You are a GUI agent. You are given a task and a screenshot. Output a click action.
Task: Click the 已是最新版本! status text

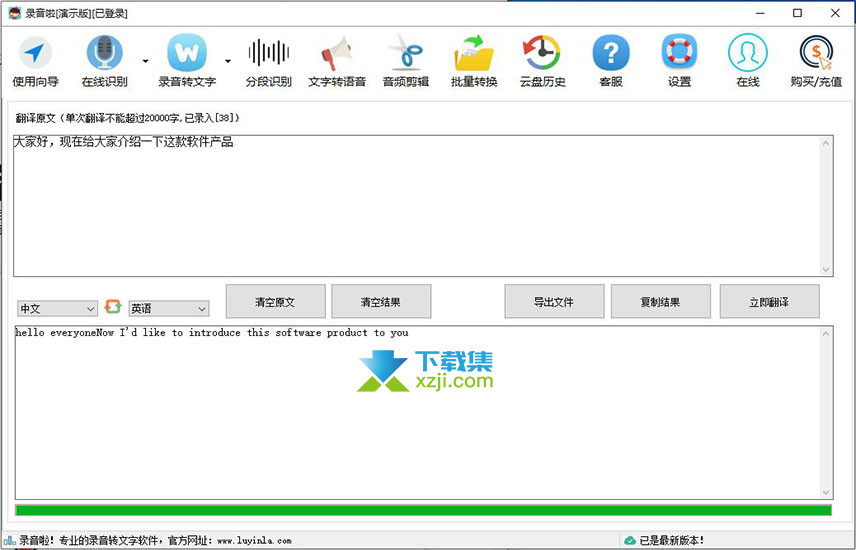point(671,541)
